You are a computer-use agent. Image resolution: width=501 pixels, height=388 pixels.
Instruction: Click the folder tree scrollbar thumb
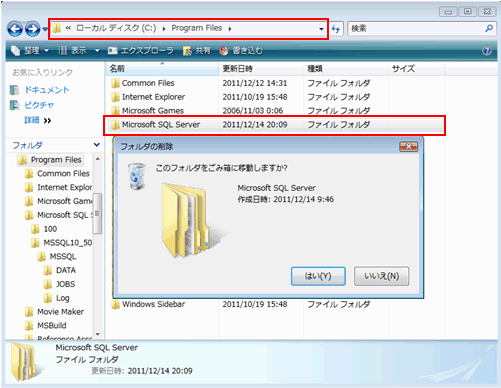[x=97, y=213]
